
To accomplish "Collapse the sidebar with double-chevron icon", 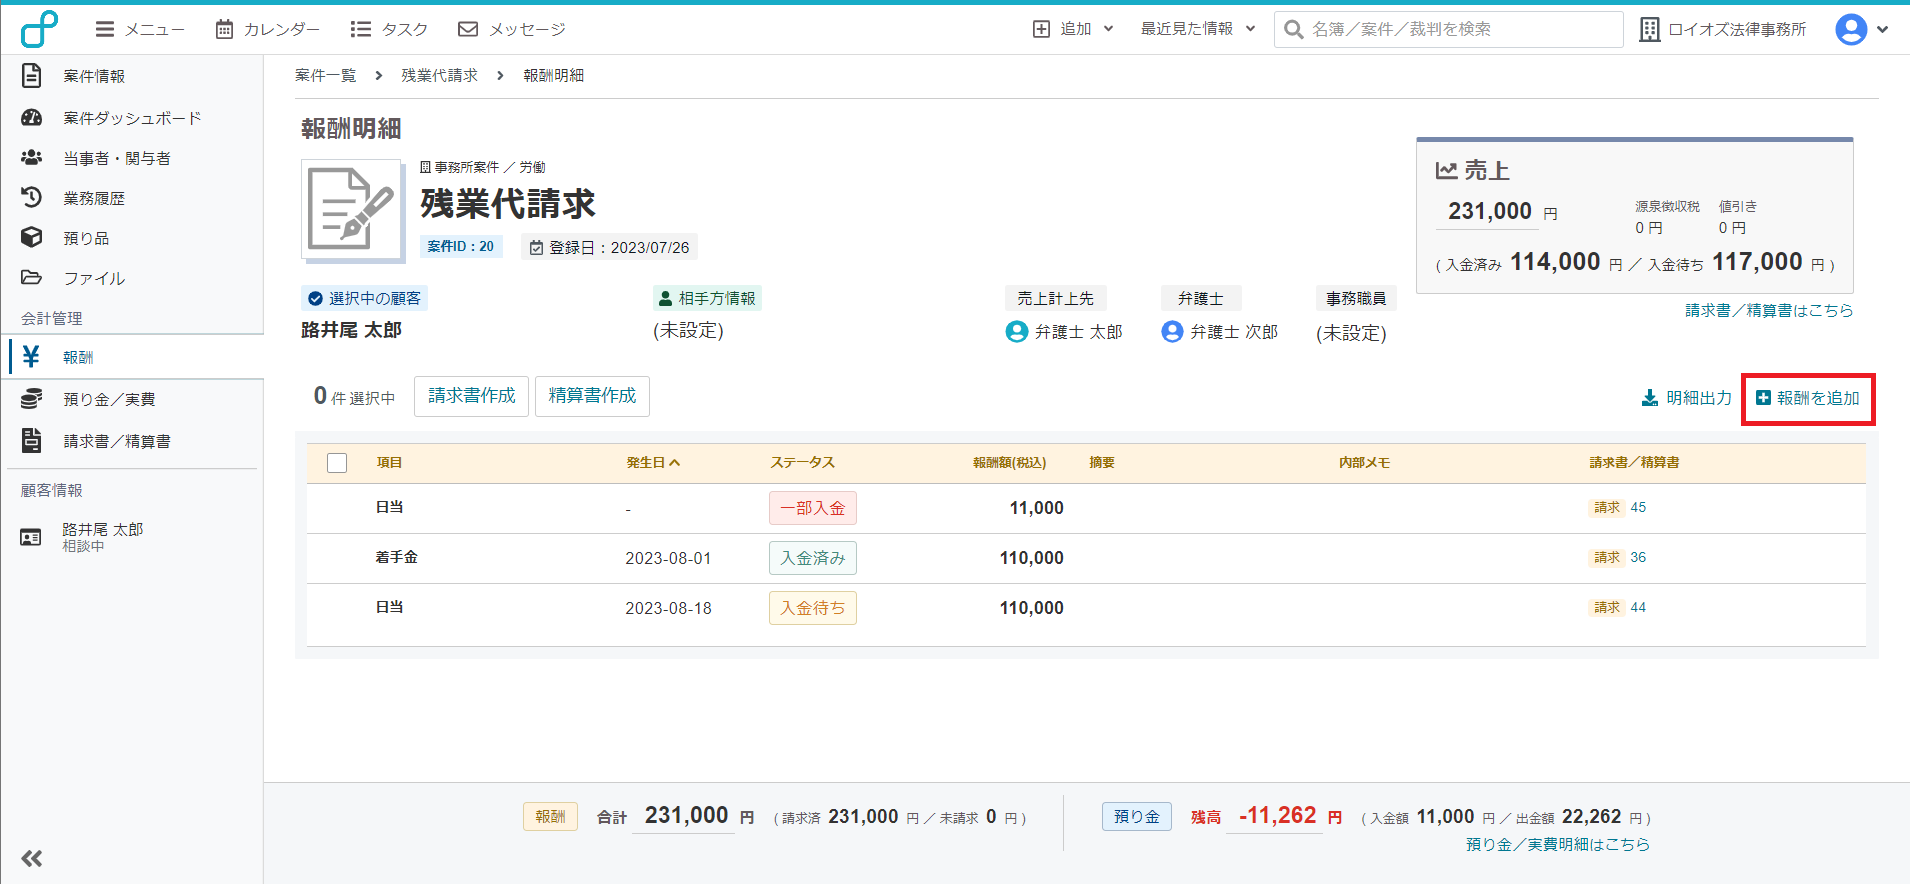I will click(32, 858).
